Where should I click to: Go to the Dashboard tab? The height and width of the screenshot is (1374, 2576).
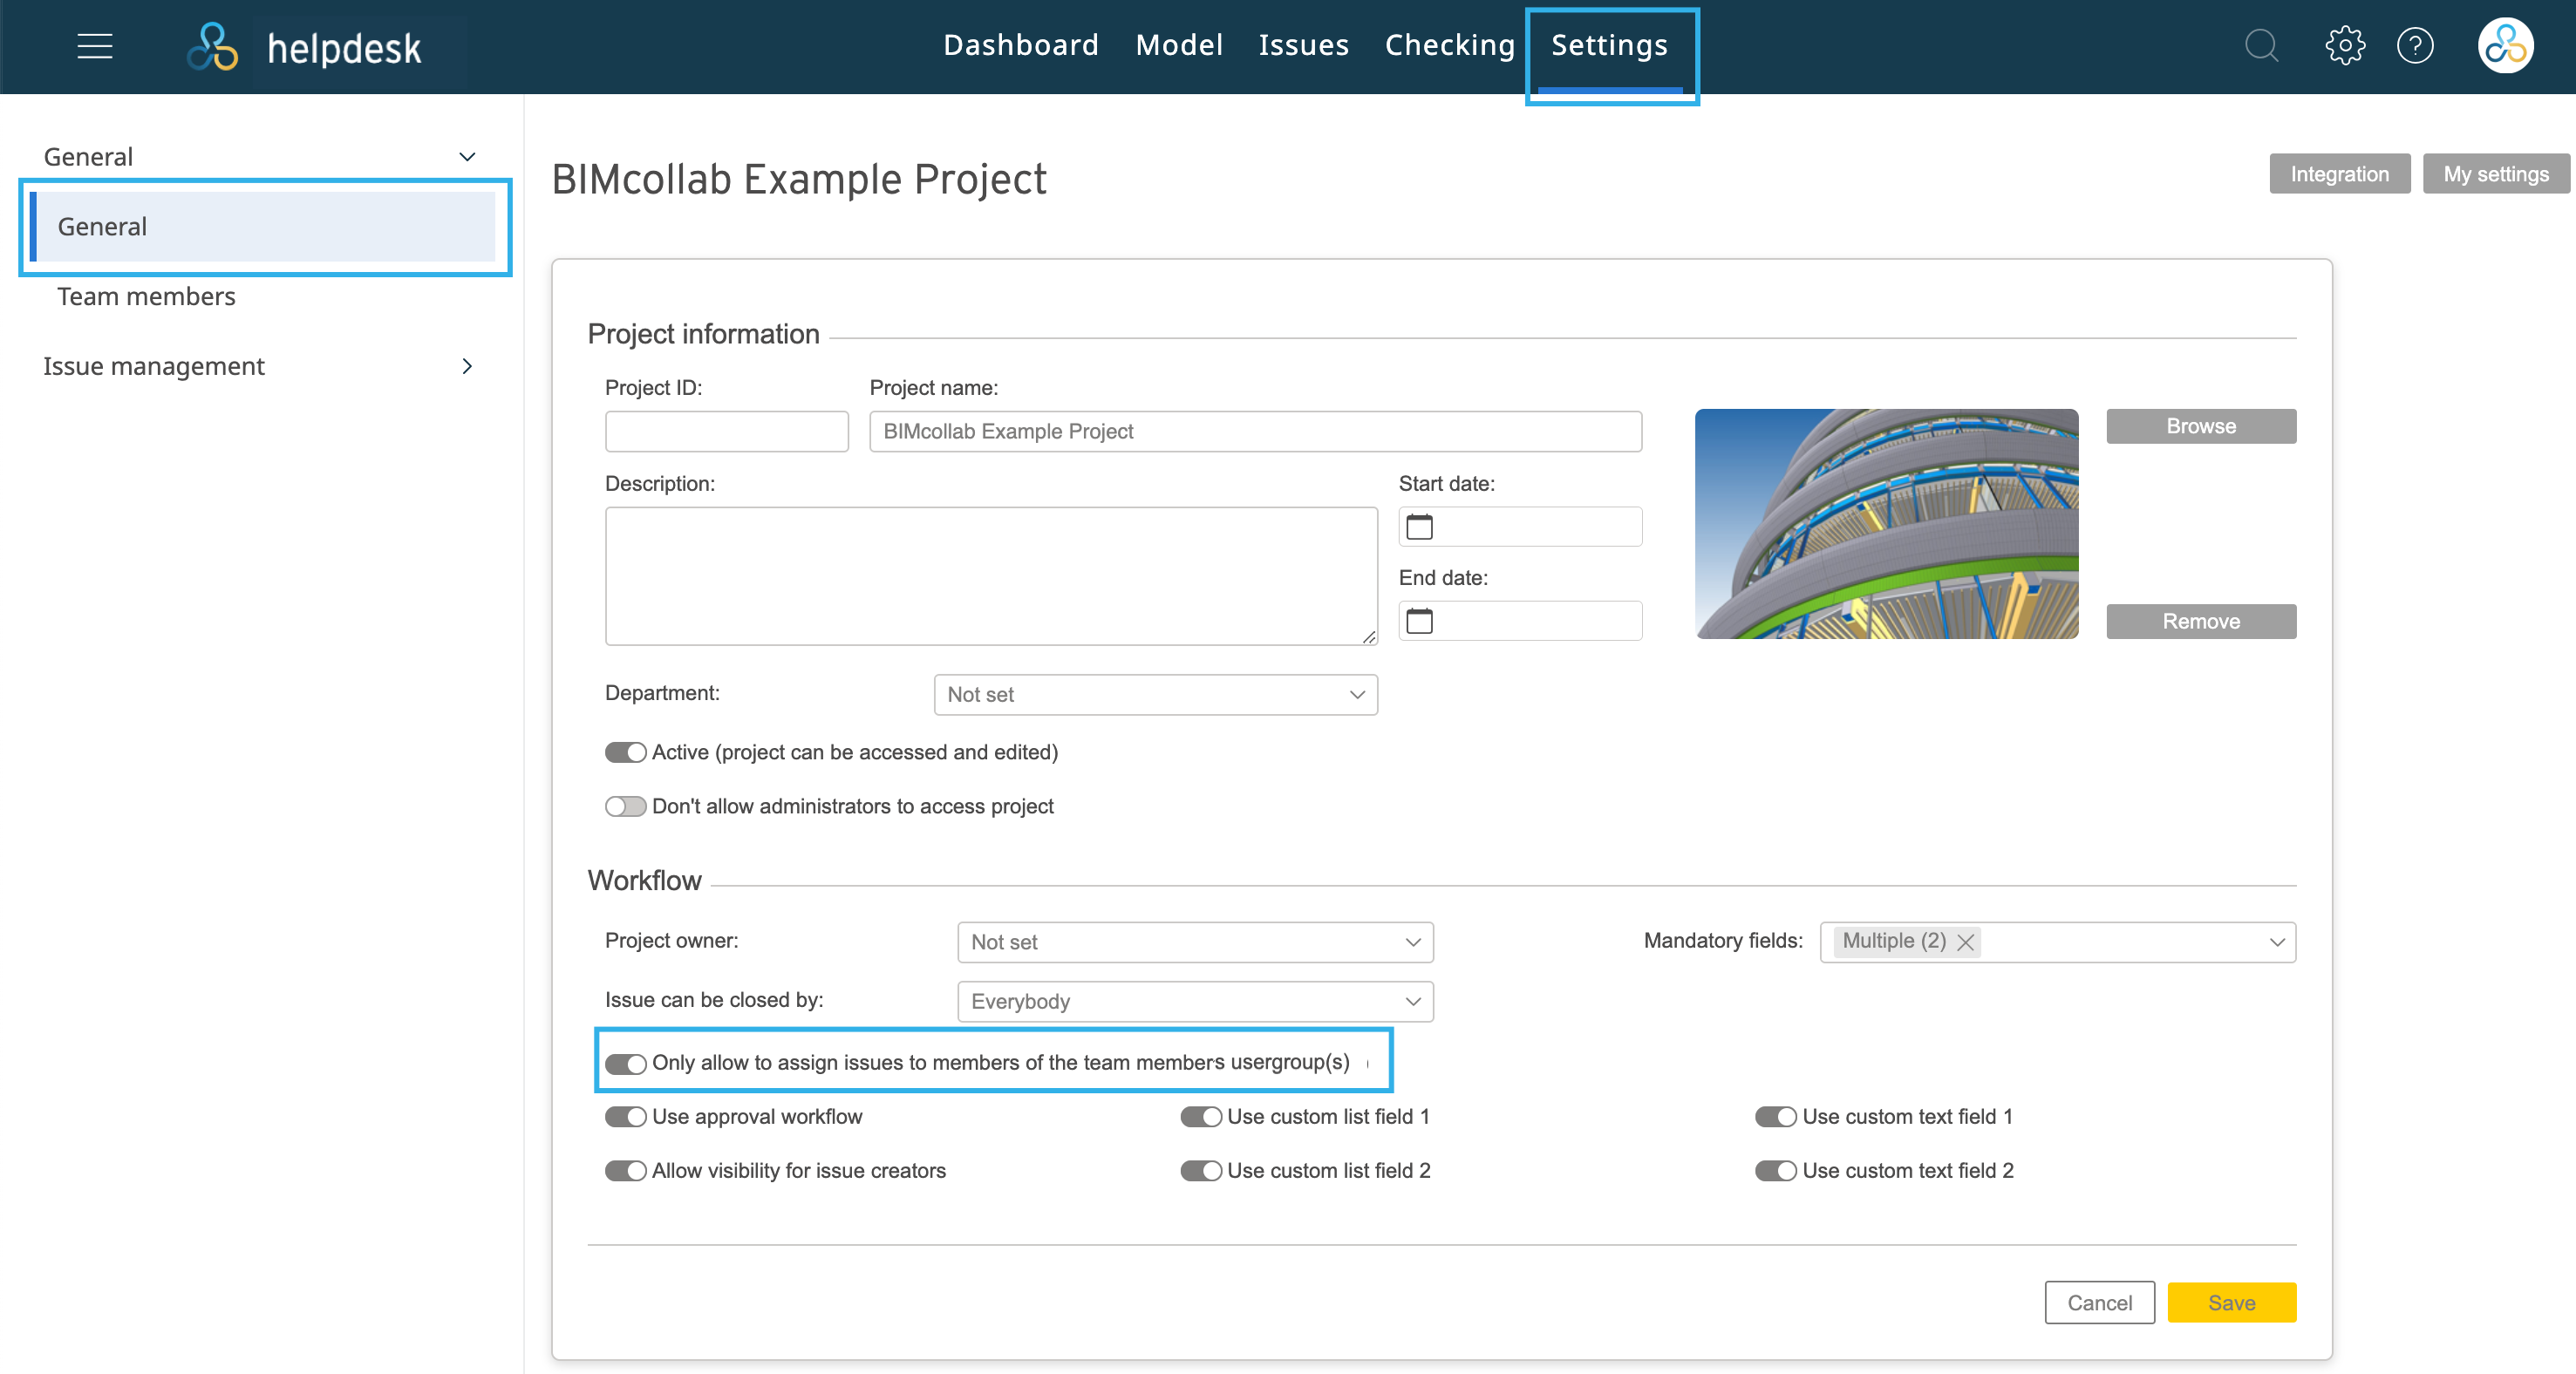tap(1021, 46)
